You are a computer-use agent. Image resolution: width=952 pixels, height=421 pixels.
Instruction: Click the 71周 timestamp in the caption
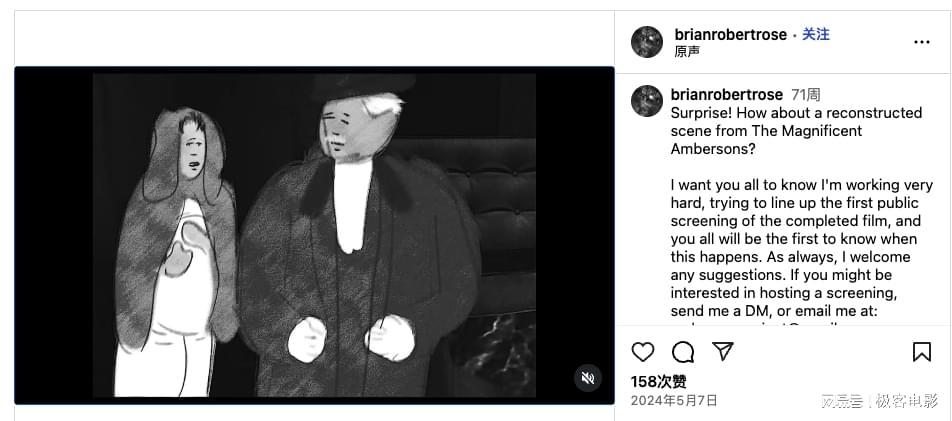(806, 95)
